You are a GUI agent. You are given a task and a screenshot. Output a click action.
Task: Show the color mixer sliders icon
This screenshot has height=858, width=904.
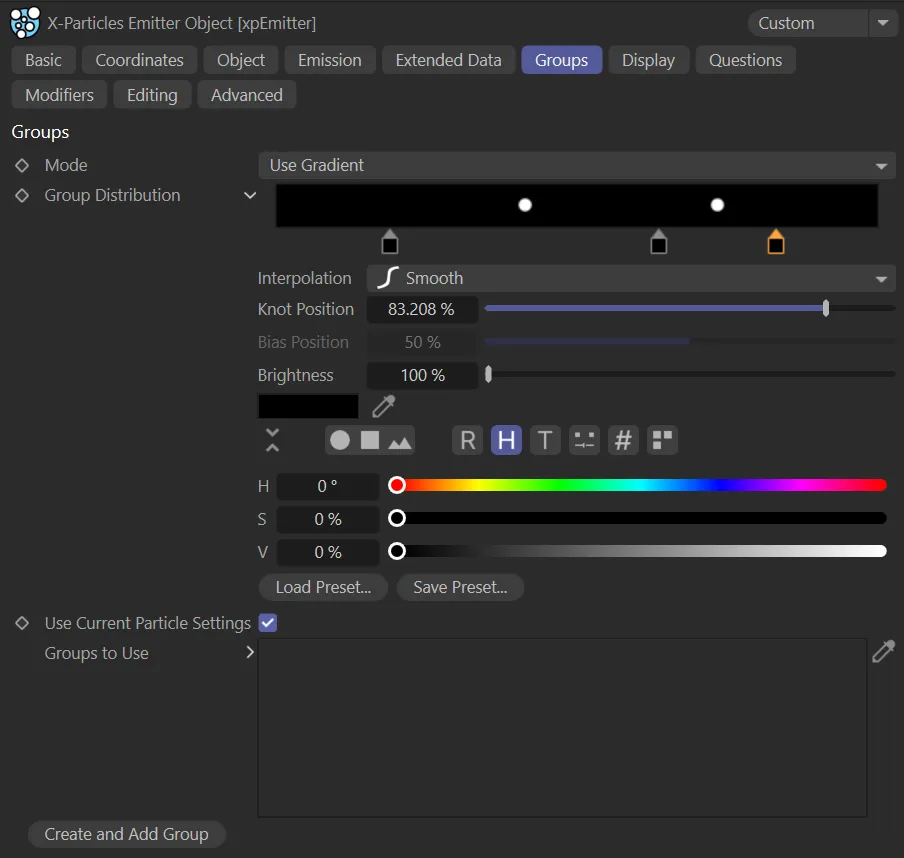click(584, 440)
